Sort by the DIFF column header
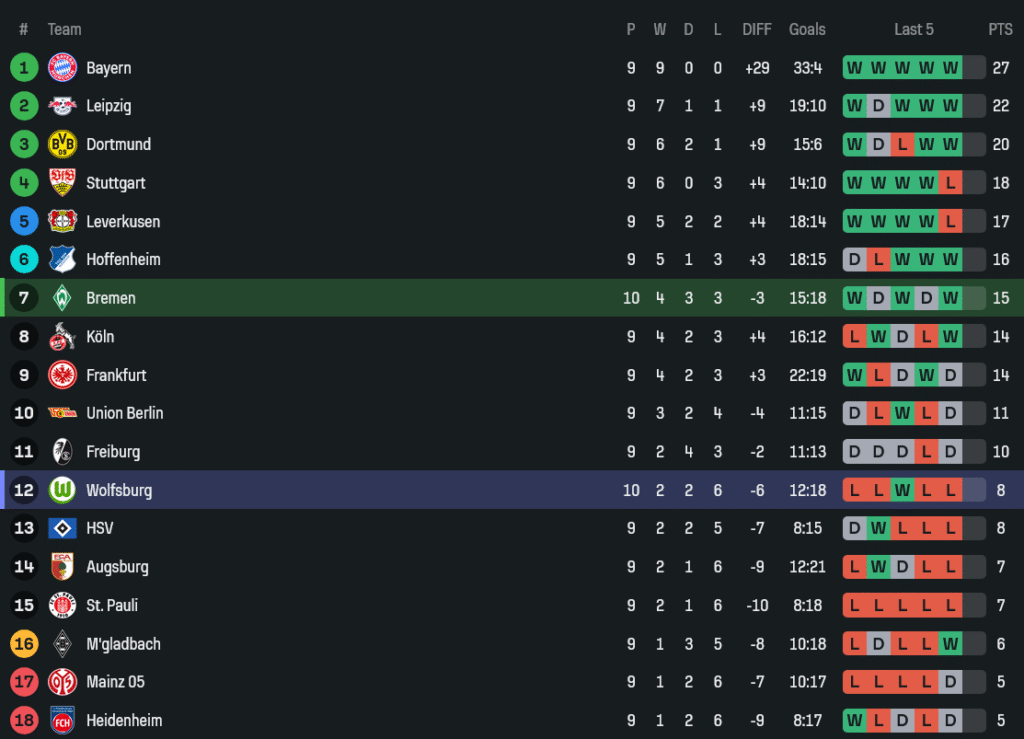The image size is (1024, 739). [x=757, y=29]
